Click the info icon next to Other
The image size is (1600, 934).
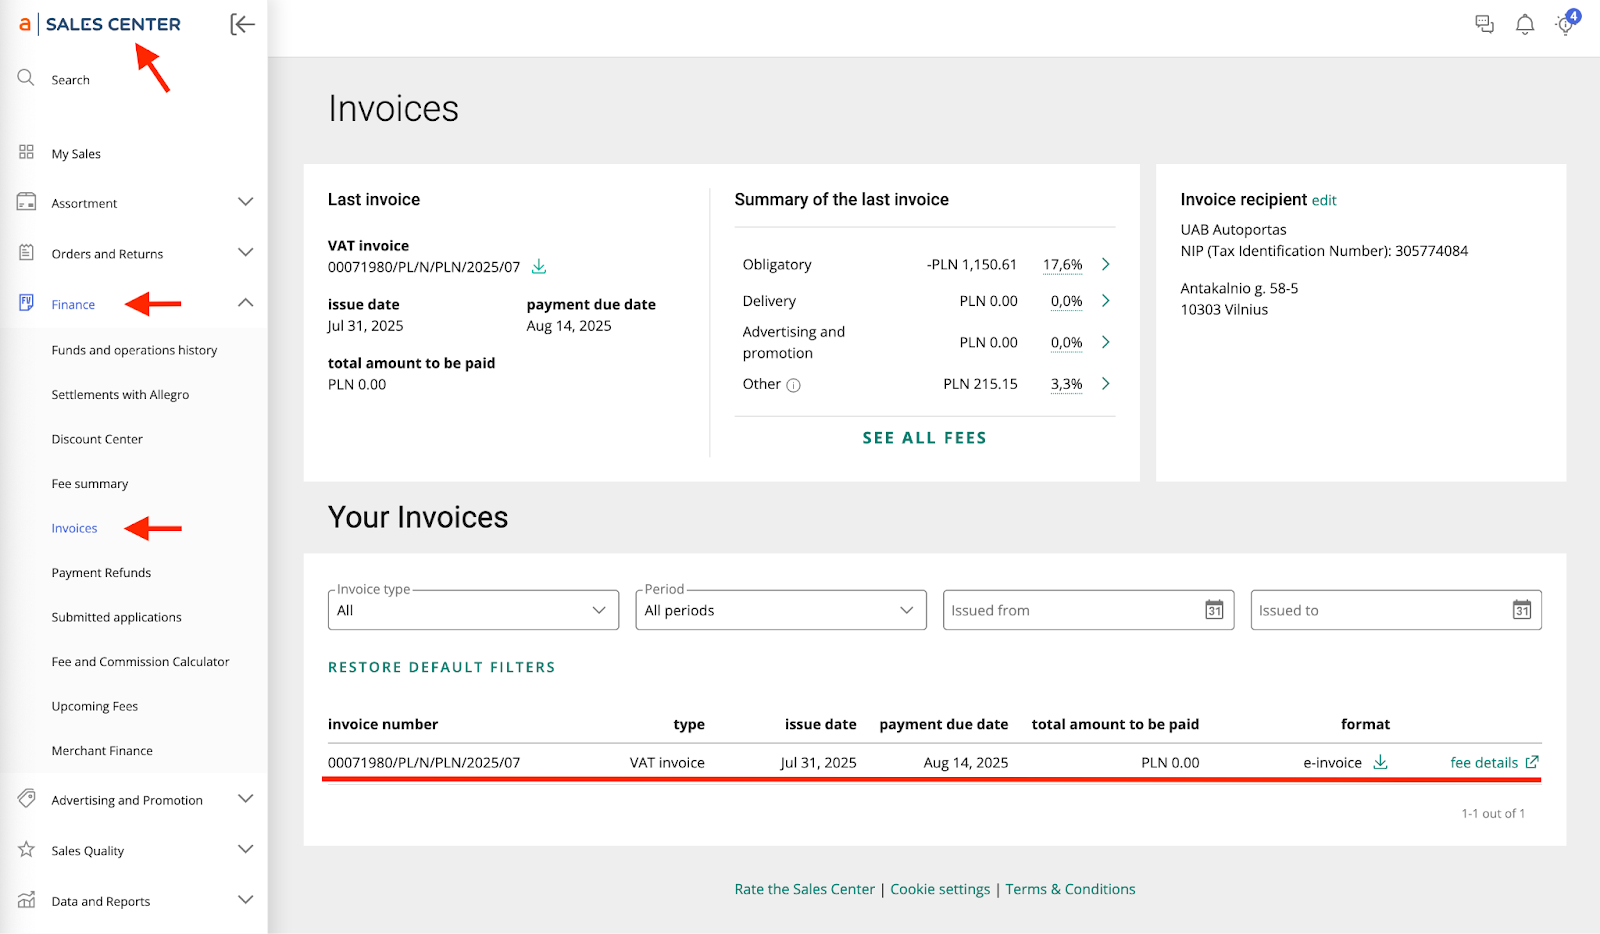[793, 385]
